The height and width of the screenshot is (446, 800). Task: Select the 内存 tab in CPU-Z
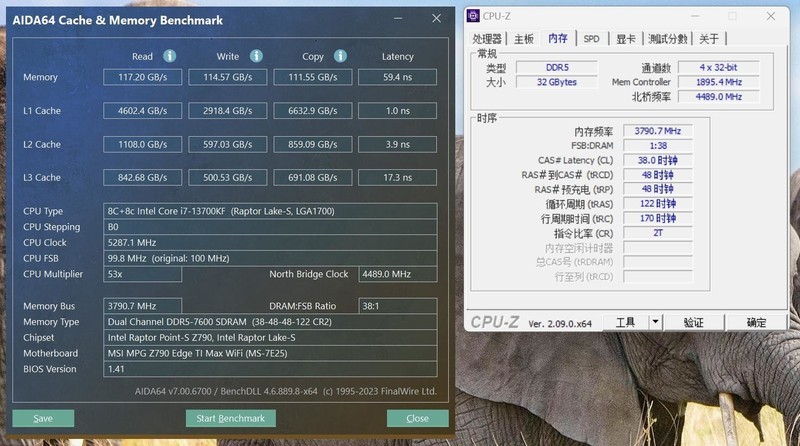coord(558,38)
